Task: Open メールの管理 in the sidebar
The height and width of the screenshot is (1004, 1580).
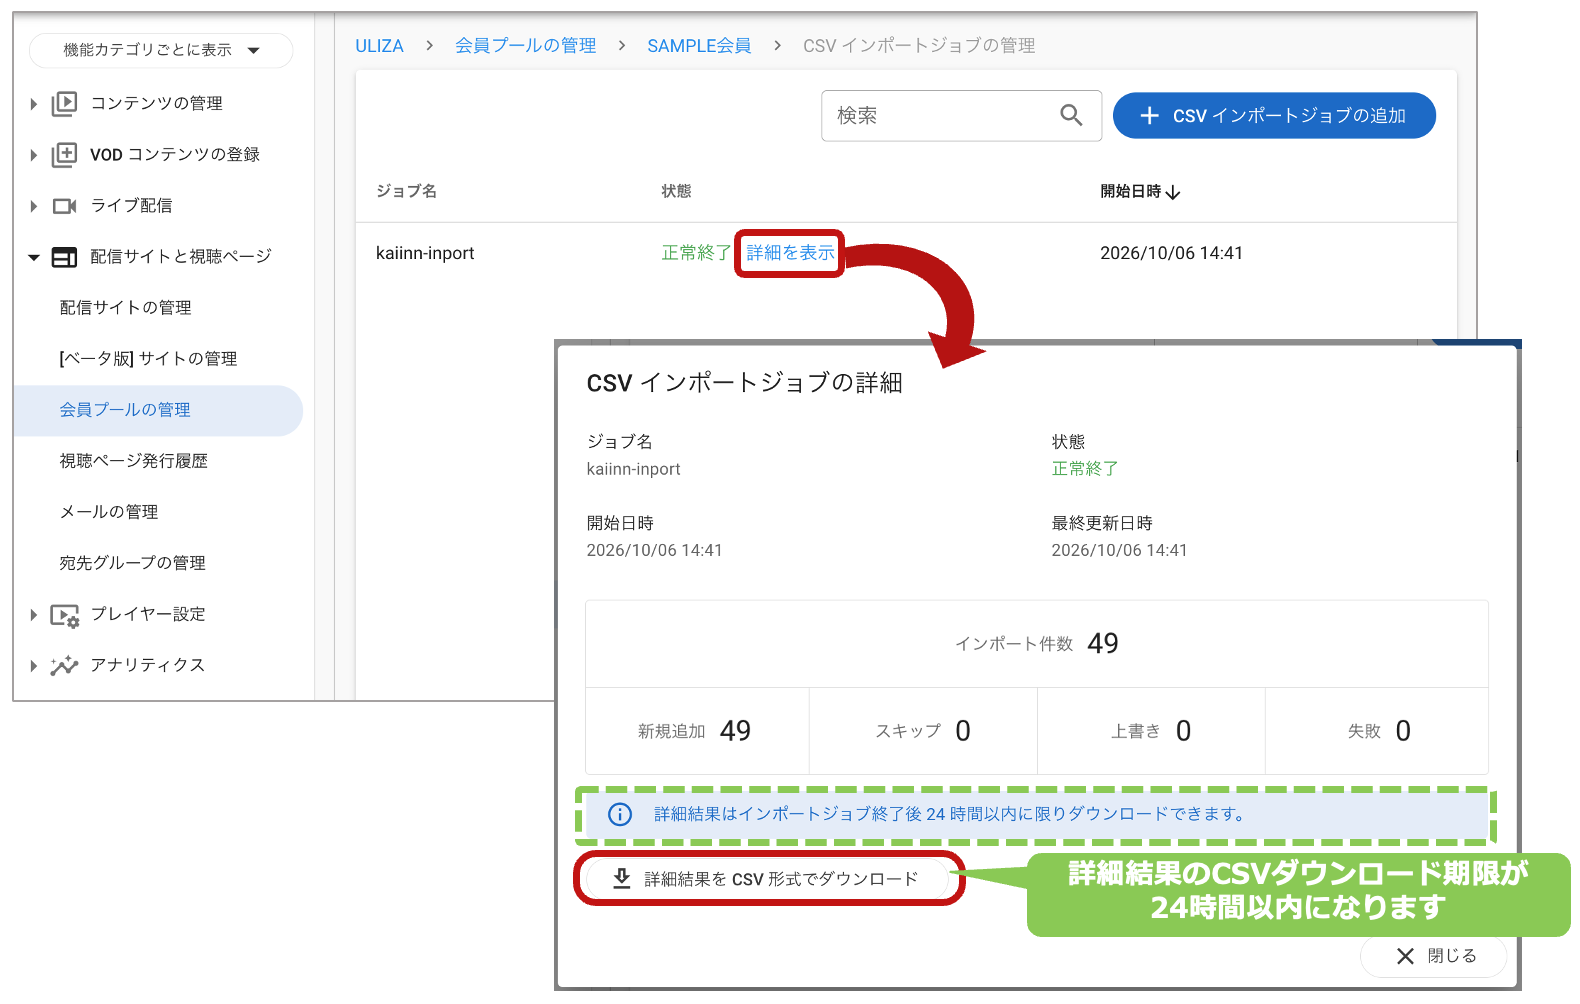Action: click(x=109, y=512)
